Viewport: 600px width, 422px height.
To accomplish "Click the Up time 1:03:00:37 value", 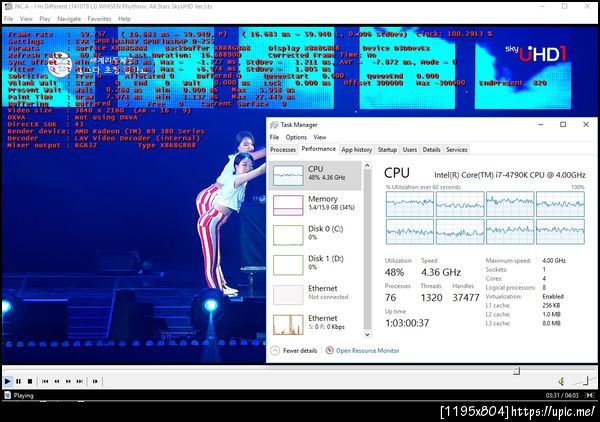I will pyautogui.click(x=407, y=323).
